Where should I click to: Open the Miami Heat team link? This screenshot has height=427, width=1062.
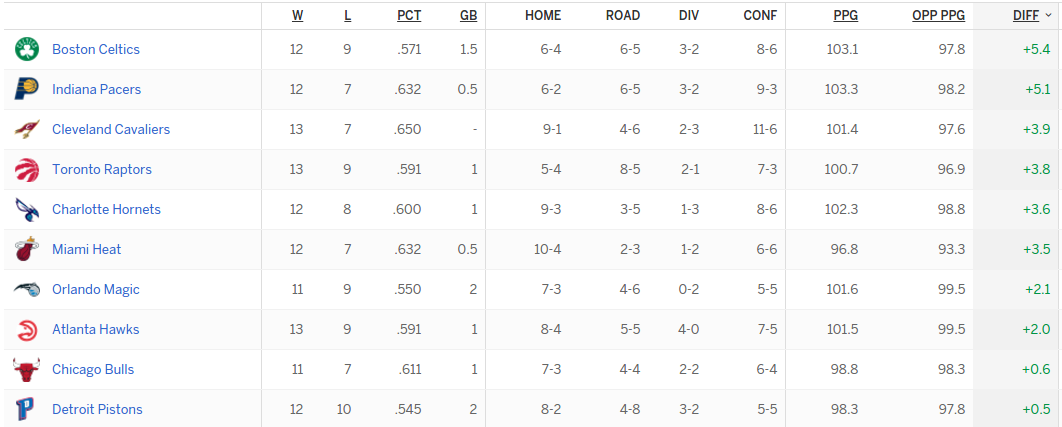[87, 249]
